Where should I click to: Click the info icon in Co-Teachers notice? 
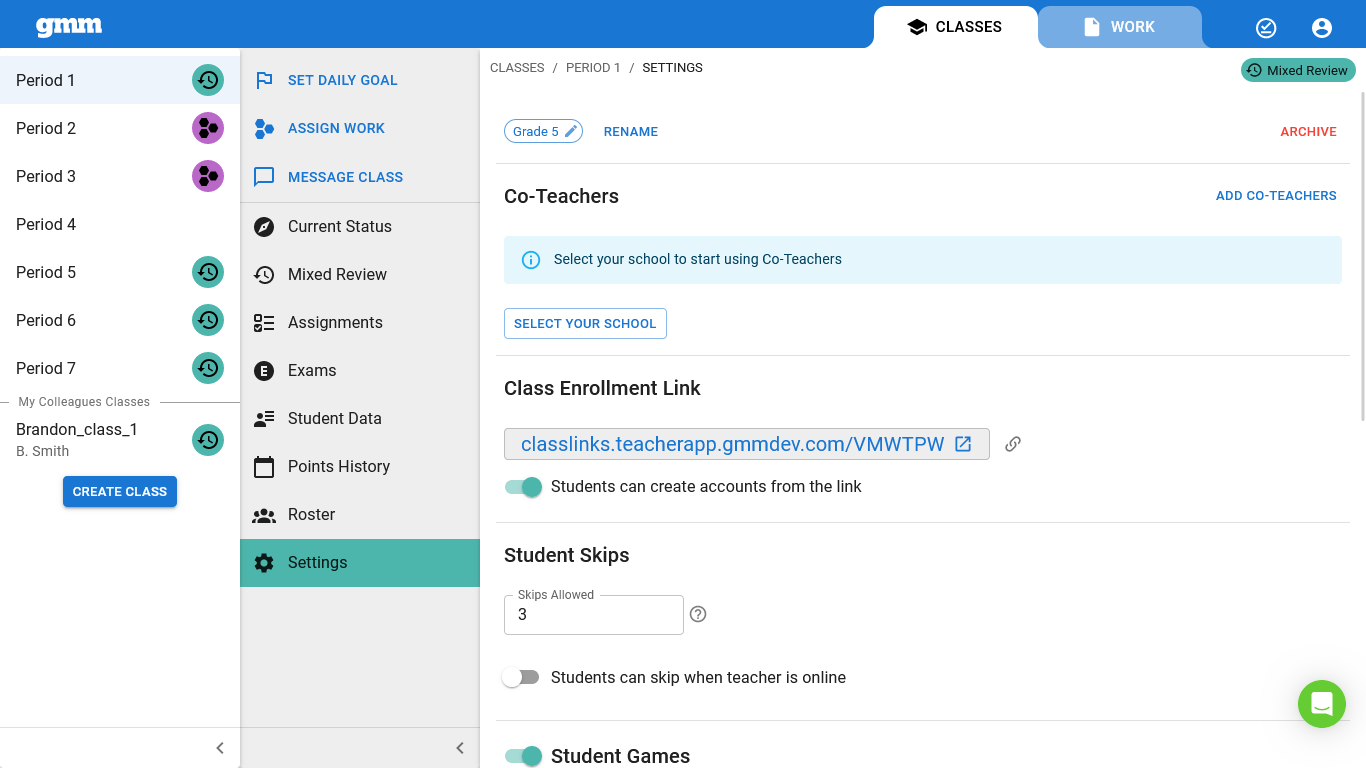pos(531,260)
